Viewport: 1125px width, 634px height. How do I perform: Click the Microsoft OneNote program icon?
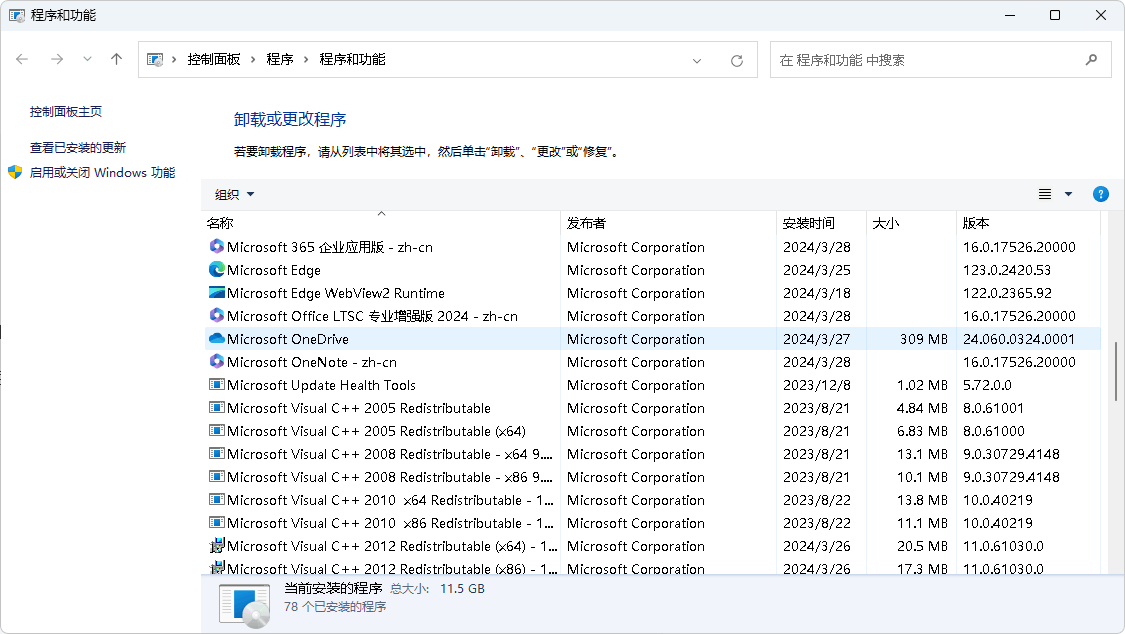pos(216,361)
